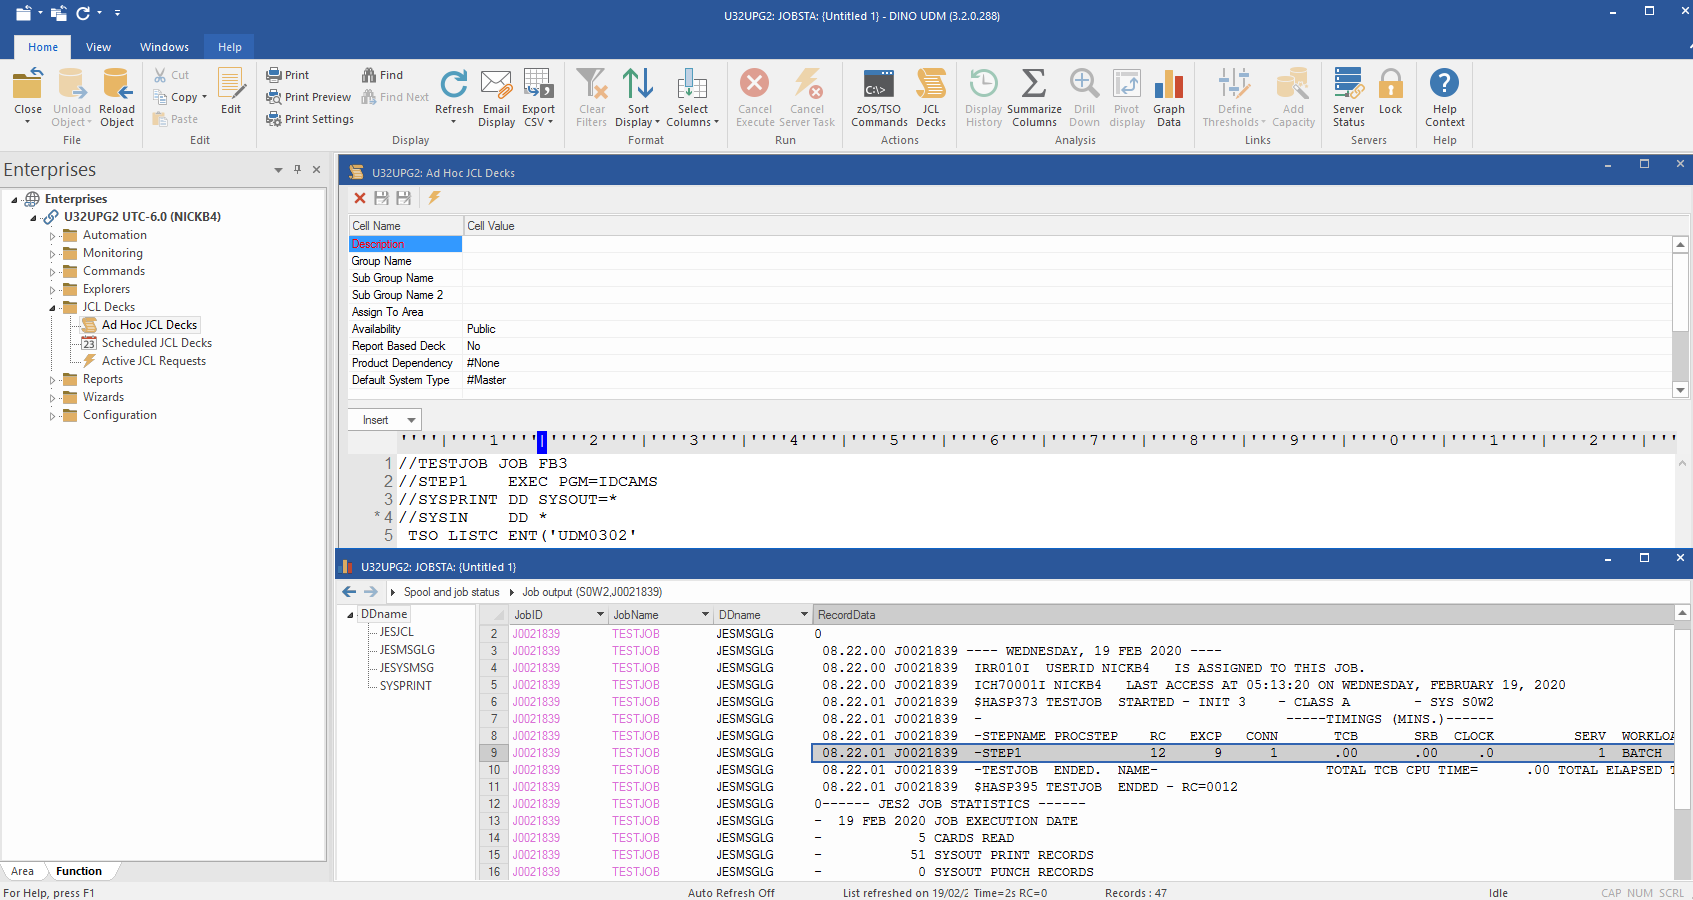Open the Windows menu

coord(163,46)
